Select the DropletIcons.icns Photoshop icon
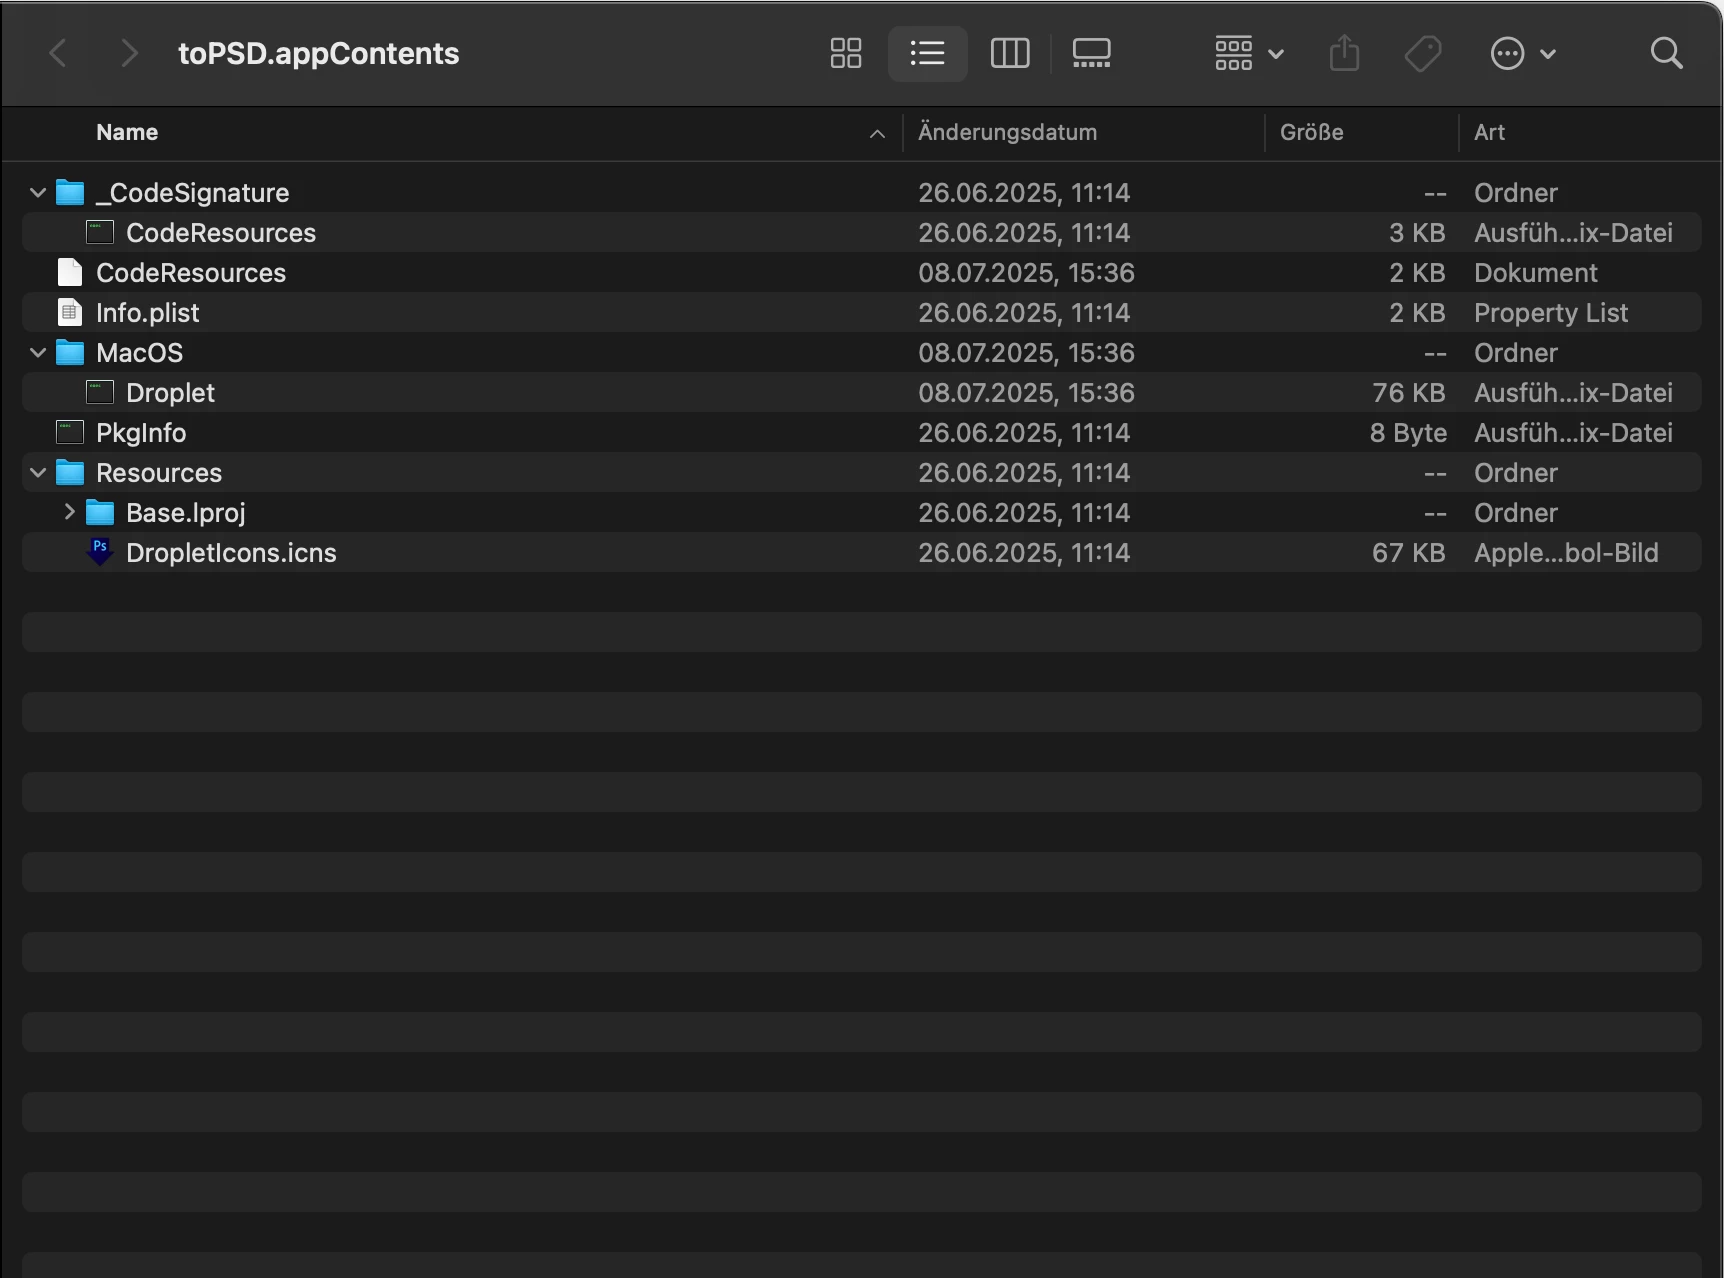This screenshot has height=1278, width=1724. [100, 551]
